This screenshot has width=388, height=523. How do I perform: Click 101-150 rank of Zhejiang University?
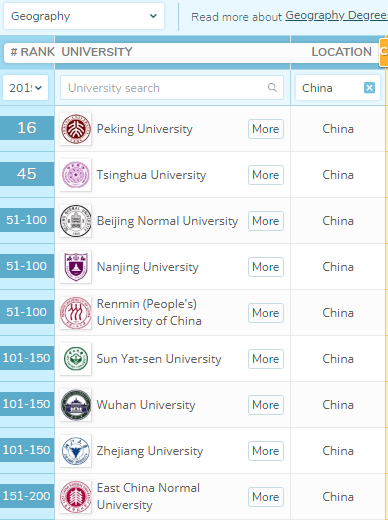click(27, 450)
